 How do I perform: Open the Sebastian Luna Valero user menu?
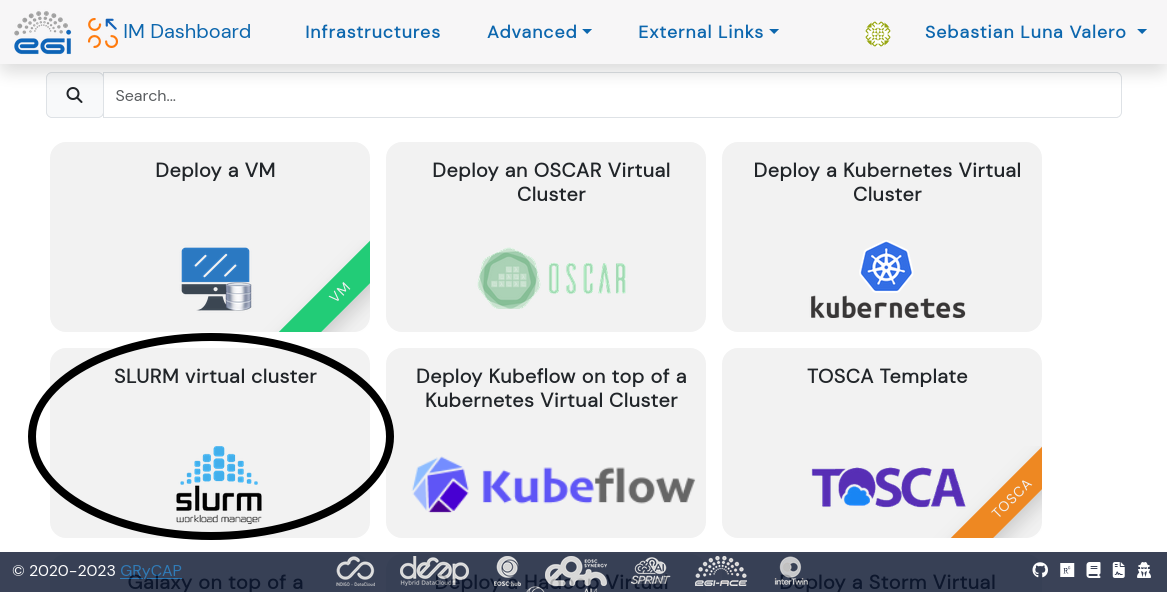coord(1035,32)
